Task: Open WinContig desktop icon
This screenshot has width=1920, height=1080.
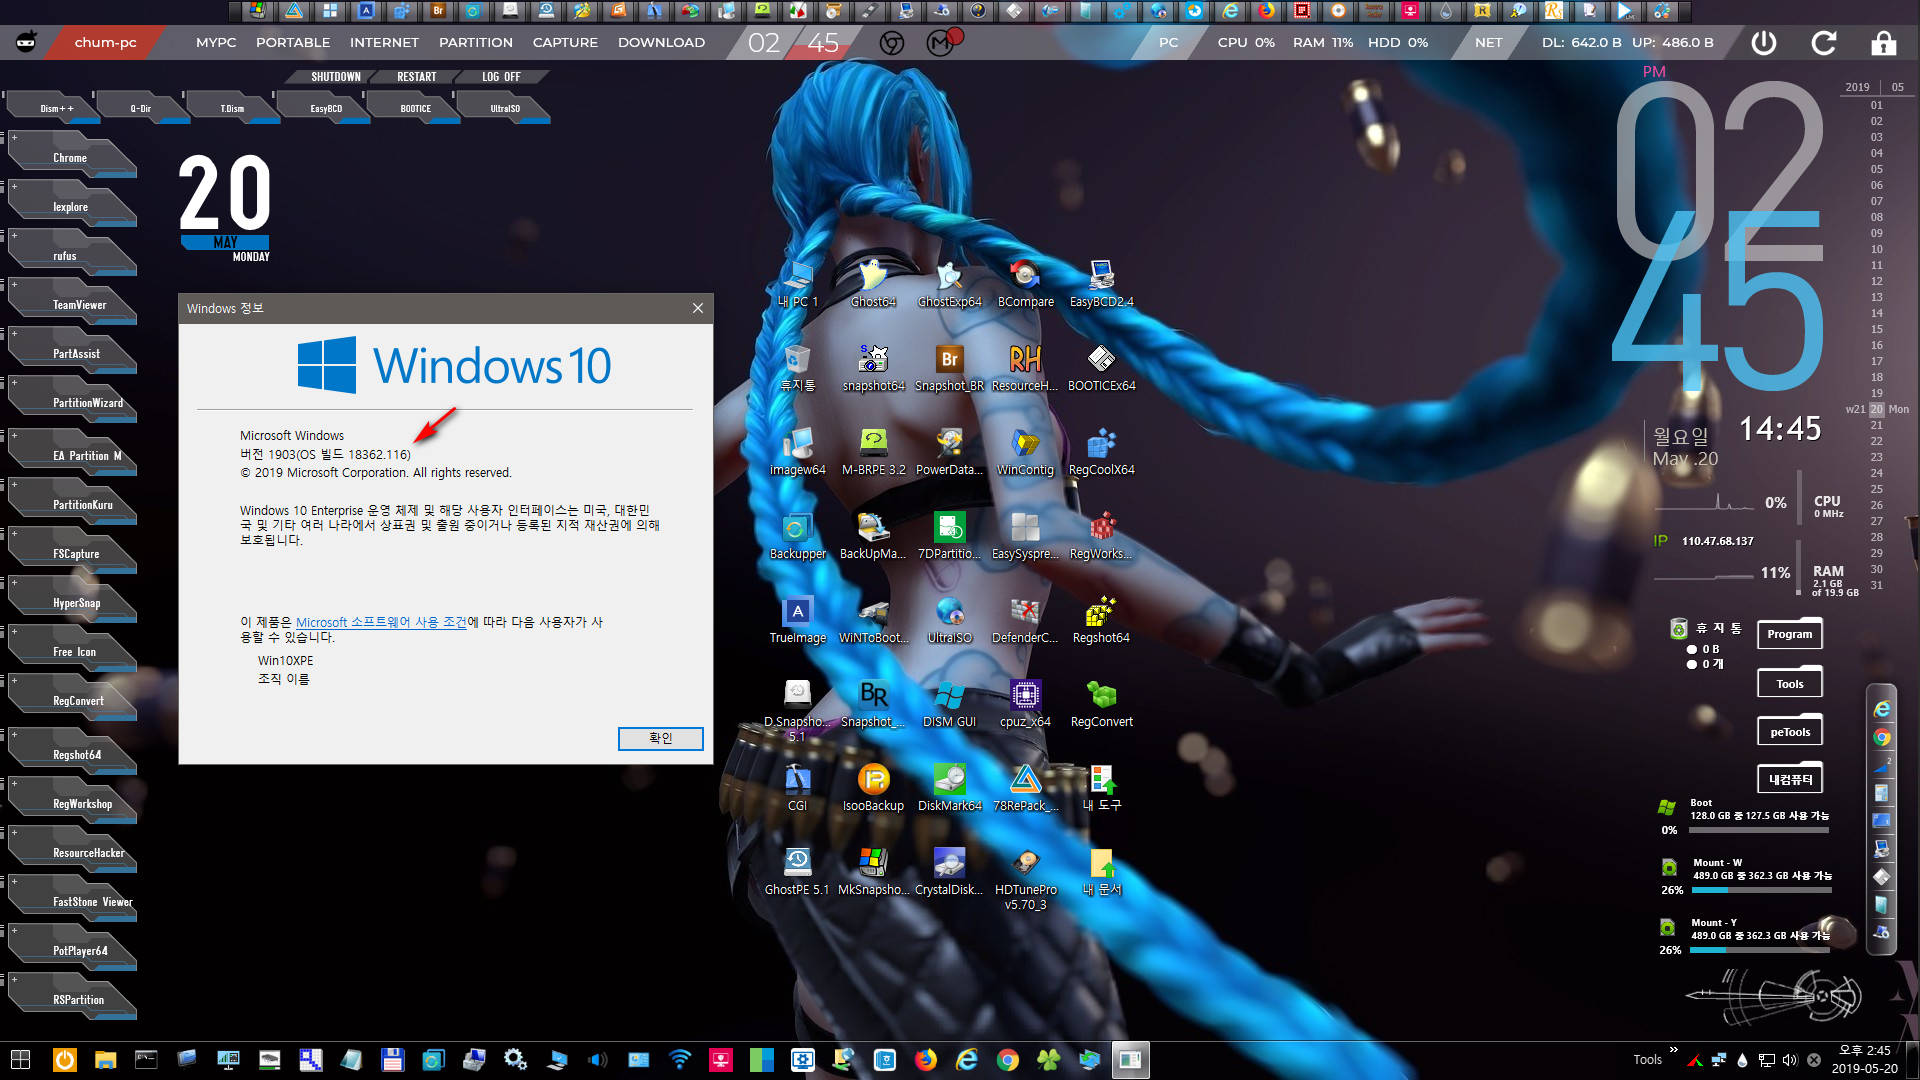Action: 1025,451
